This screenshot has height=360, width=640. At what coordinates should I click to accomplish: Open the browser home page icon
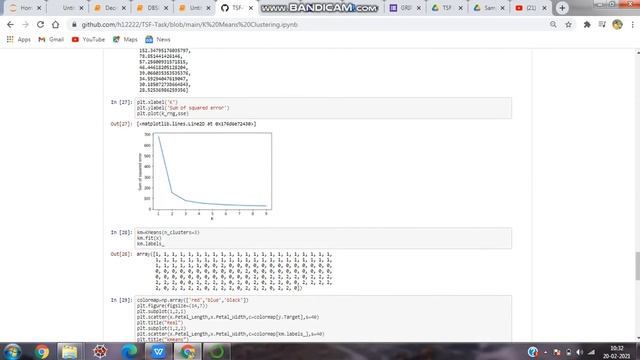(x=56, y=24)
